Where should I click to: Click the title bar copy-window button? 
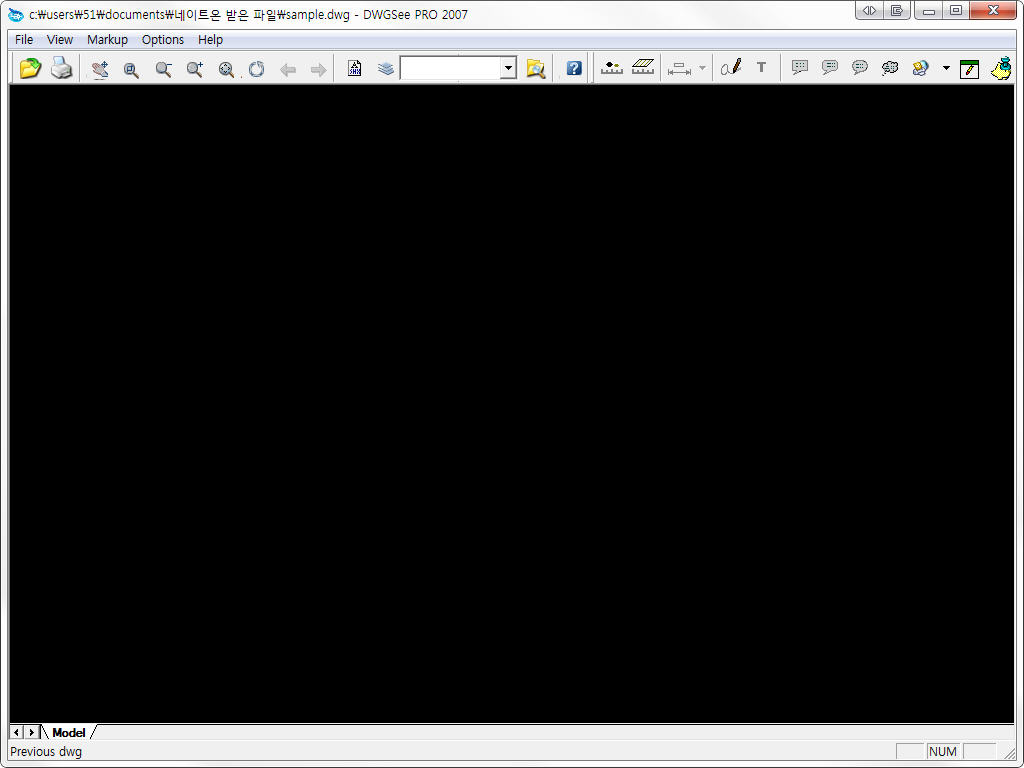[x=897, y=10]
